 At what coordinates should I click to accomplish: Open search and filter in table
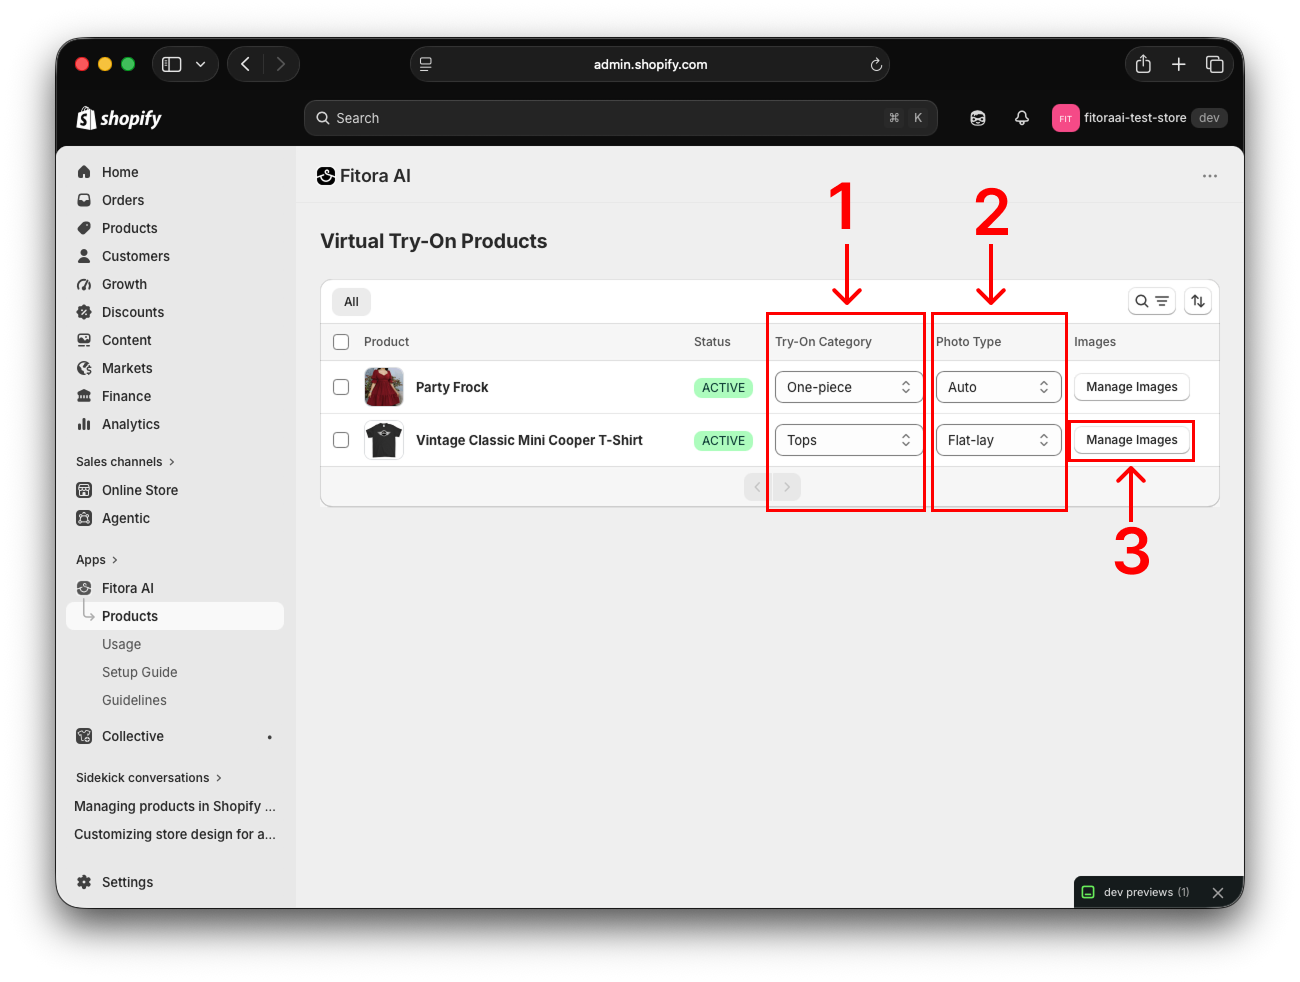pos(1151,301)
